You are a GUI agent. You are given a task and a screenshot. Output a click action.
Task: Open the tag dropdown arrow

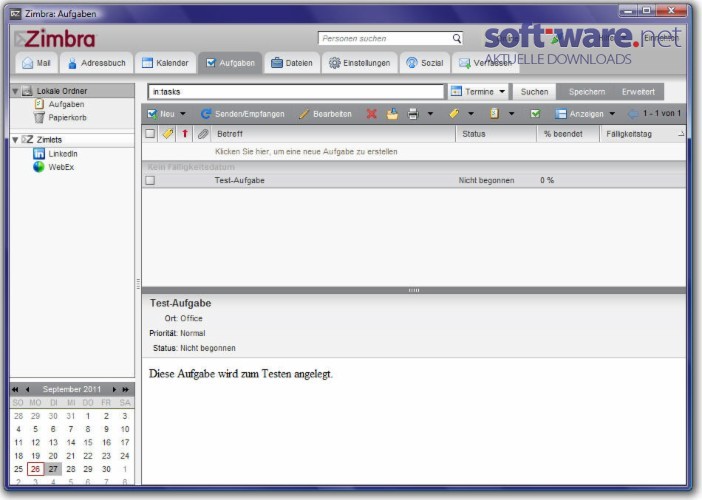point(471,114)
